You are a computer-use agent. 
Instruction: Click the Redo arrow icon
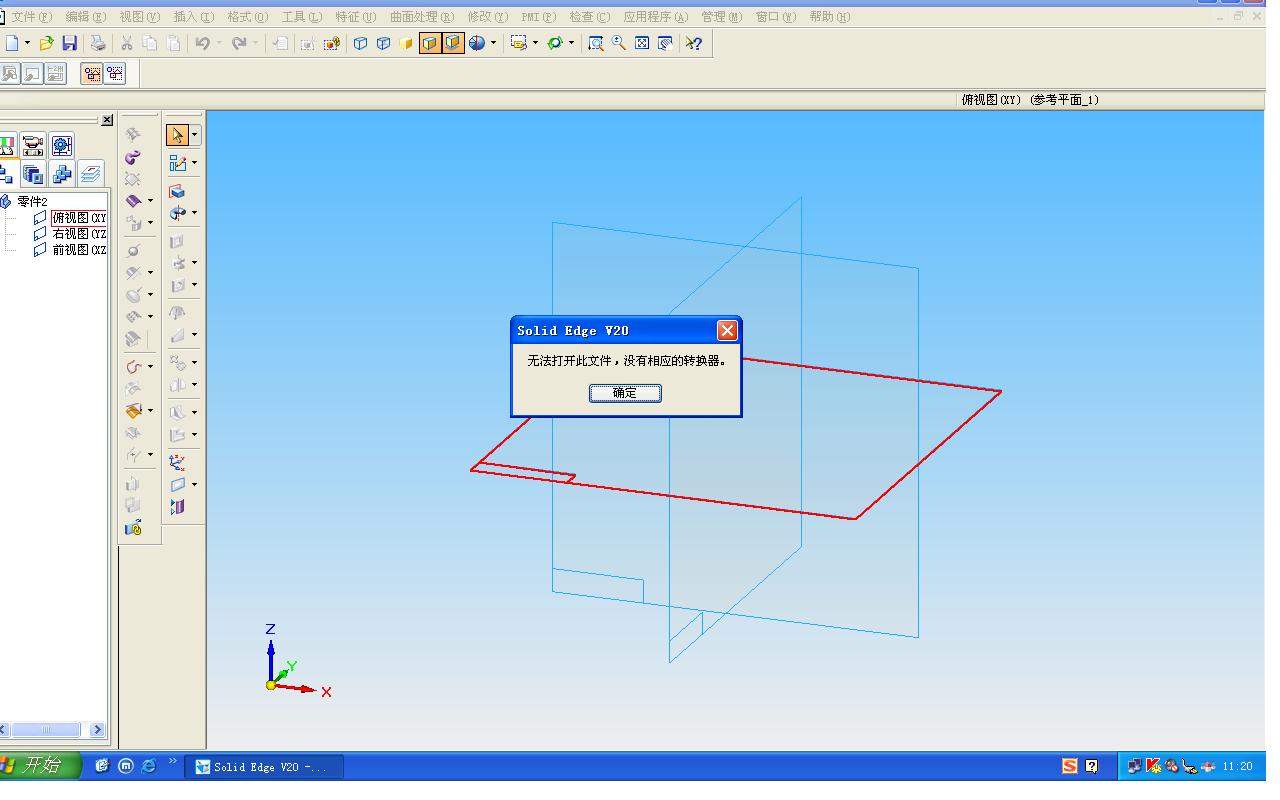tap(239, 43)
